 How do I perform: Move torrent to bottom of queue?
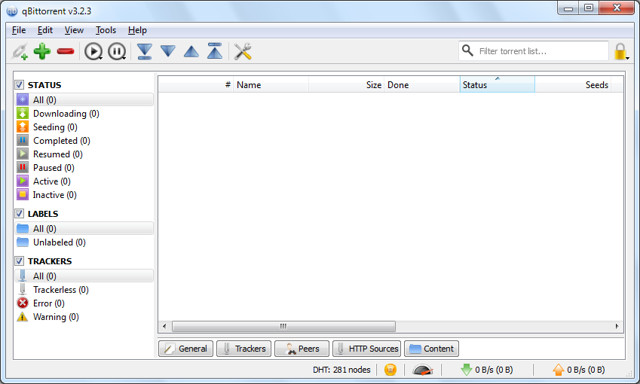(144, 51)
